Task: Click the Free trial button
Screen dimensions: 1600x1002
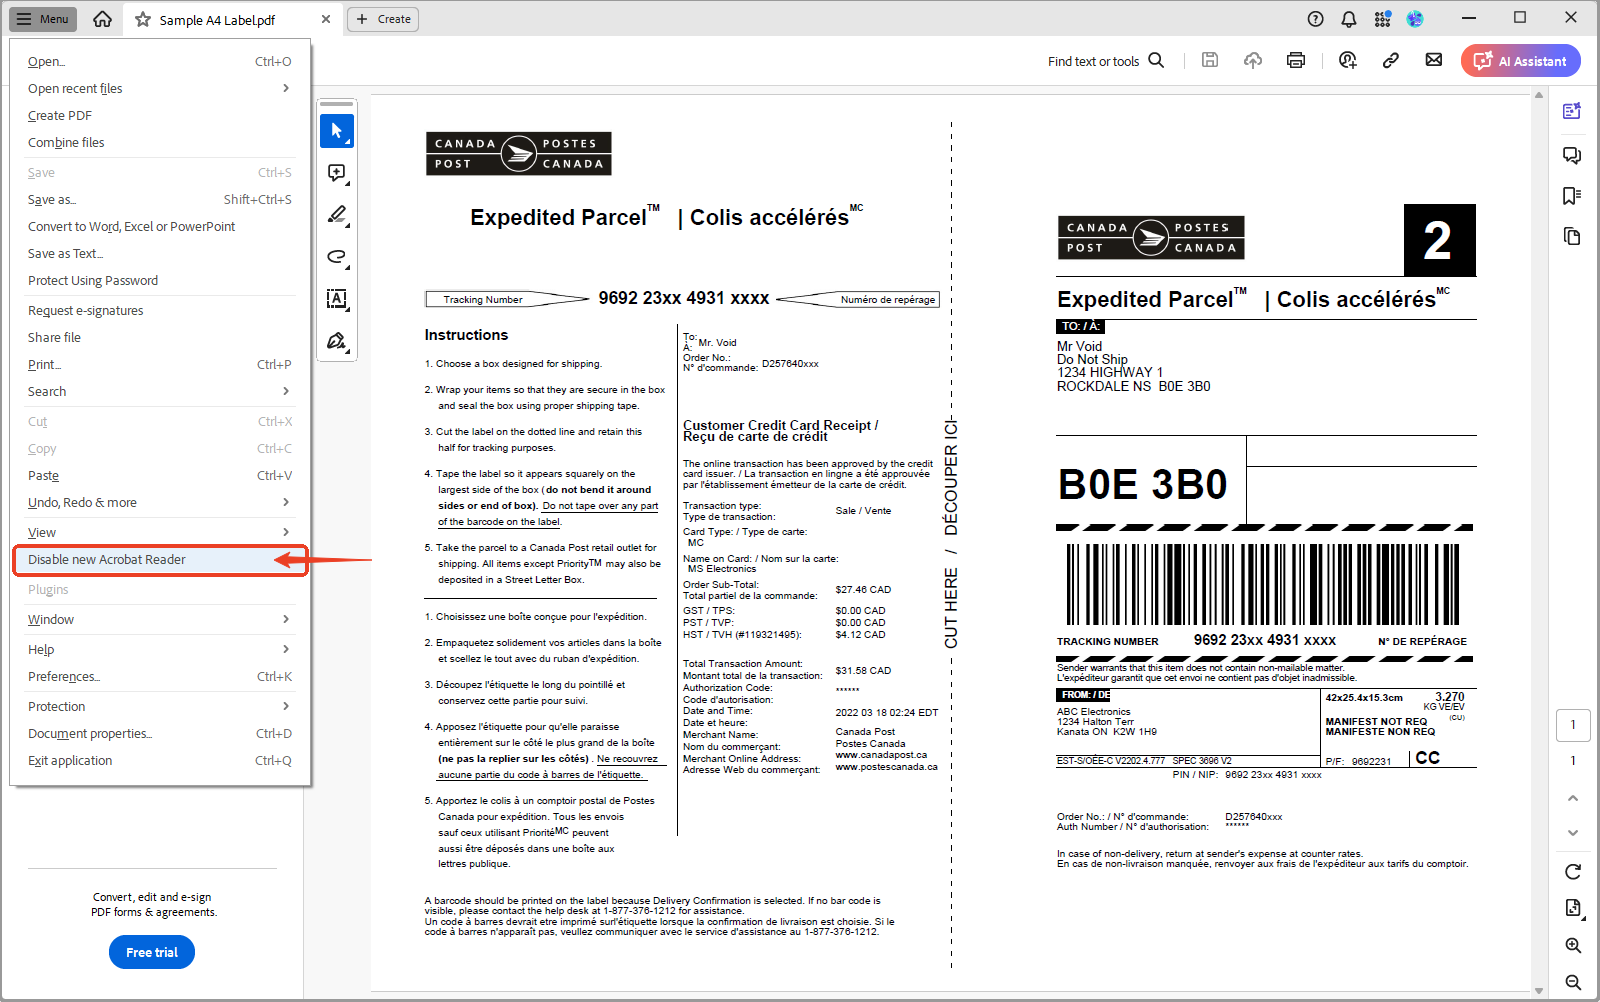Action: pyautogui.click(x=152, y=952)
